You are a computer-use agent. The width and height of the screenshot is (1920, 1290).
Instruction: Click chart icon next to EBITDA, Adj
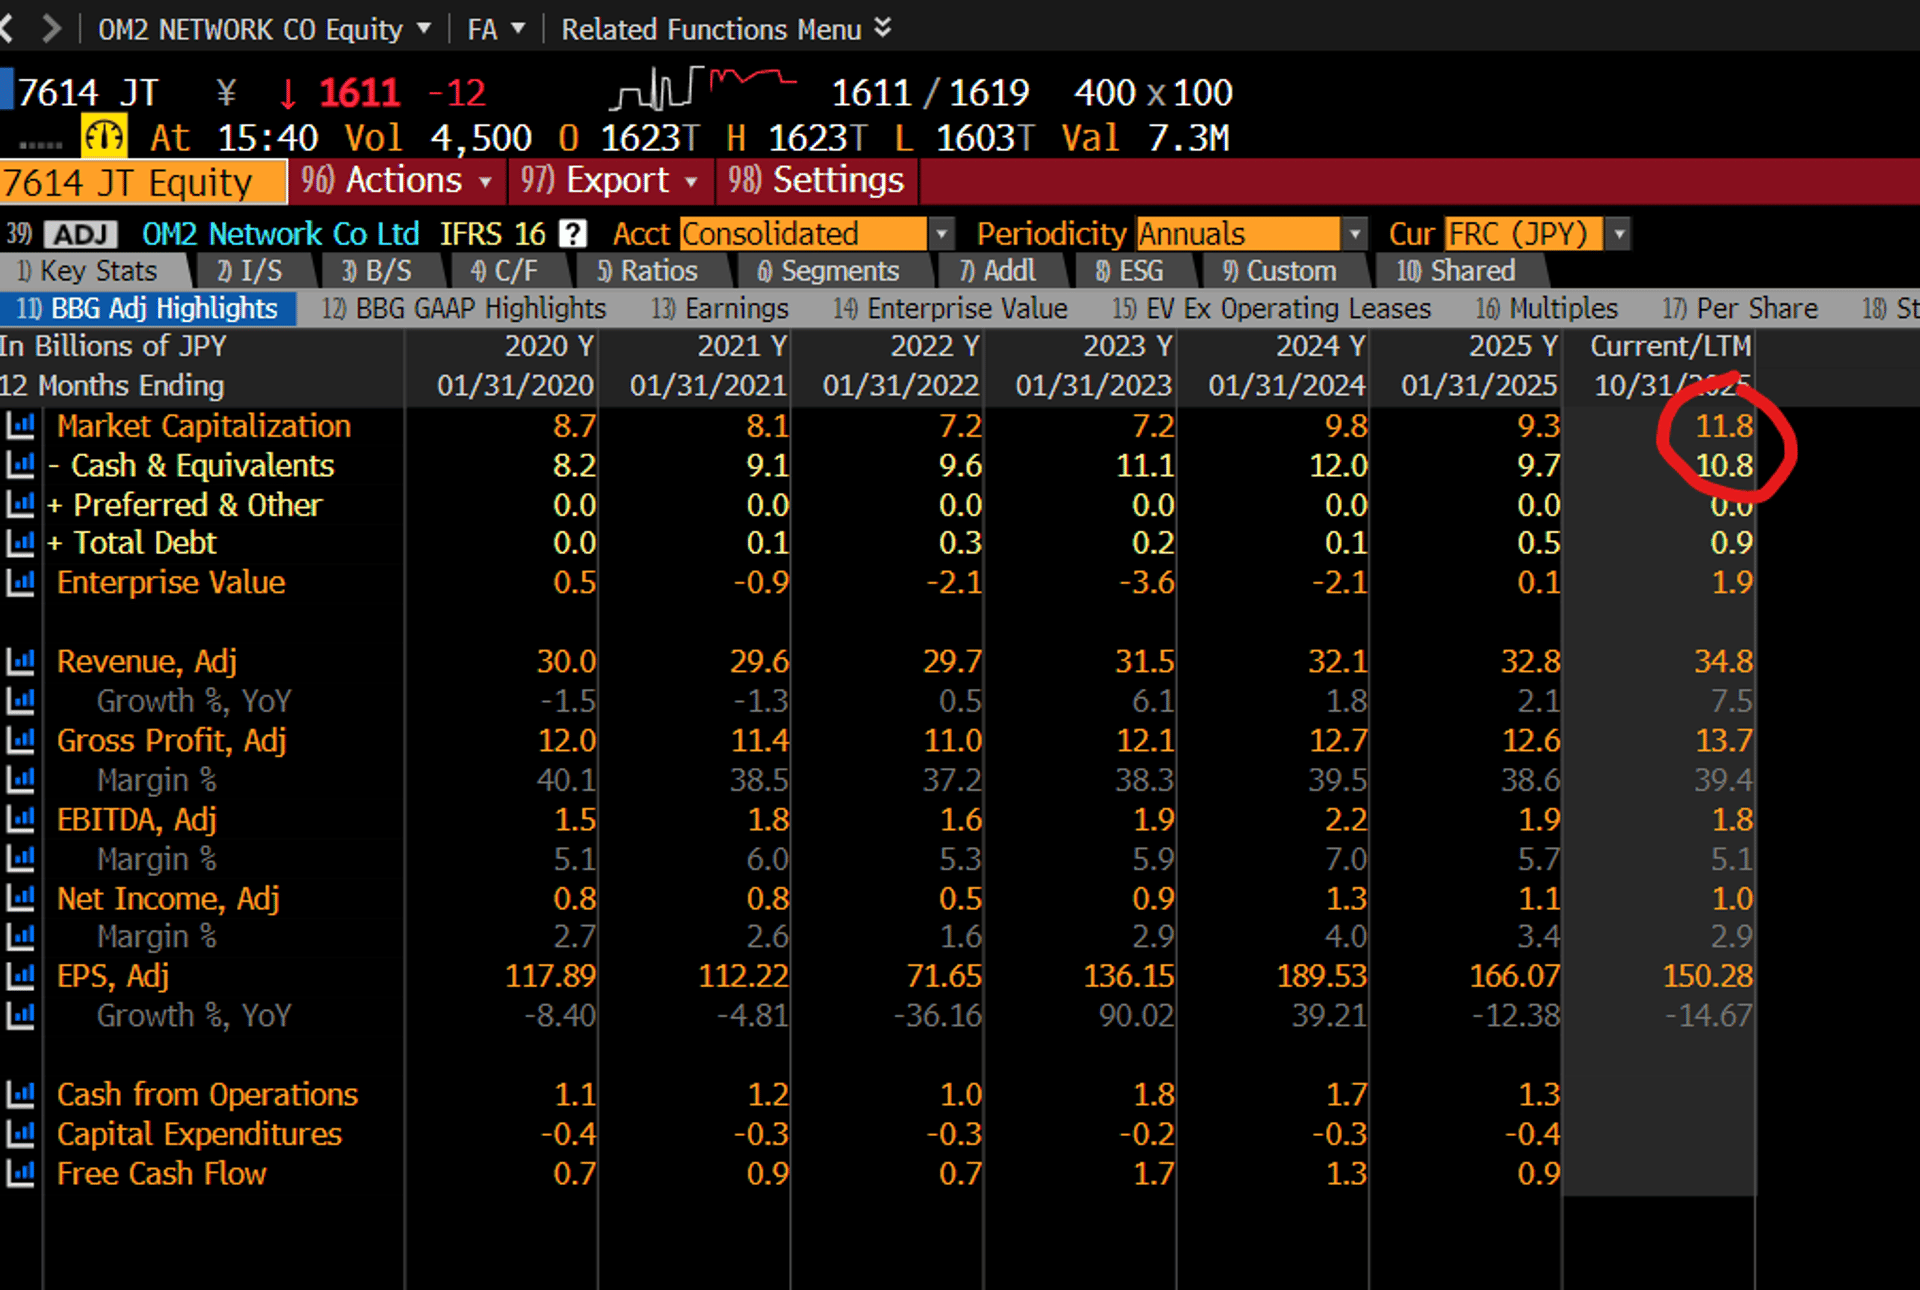click(x=20, y=819)
